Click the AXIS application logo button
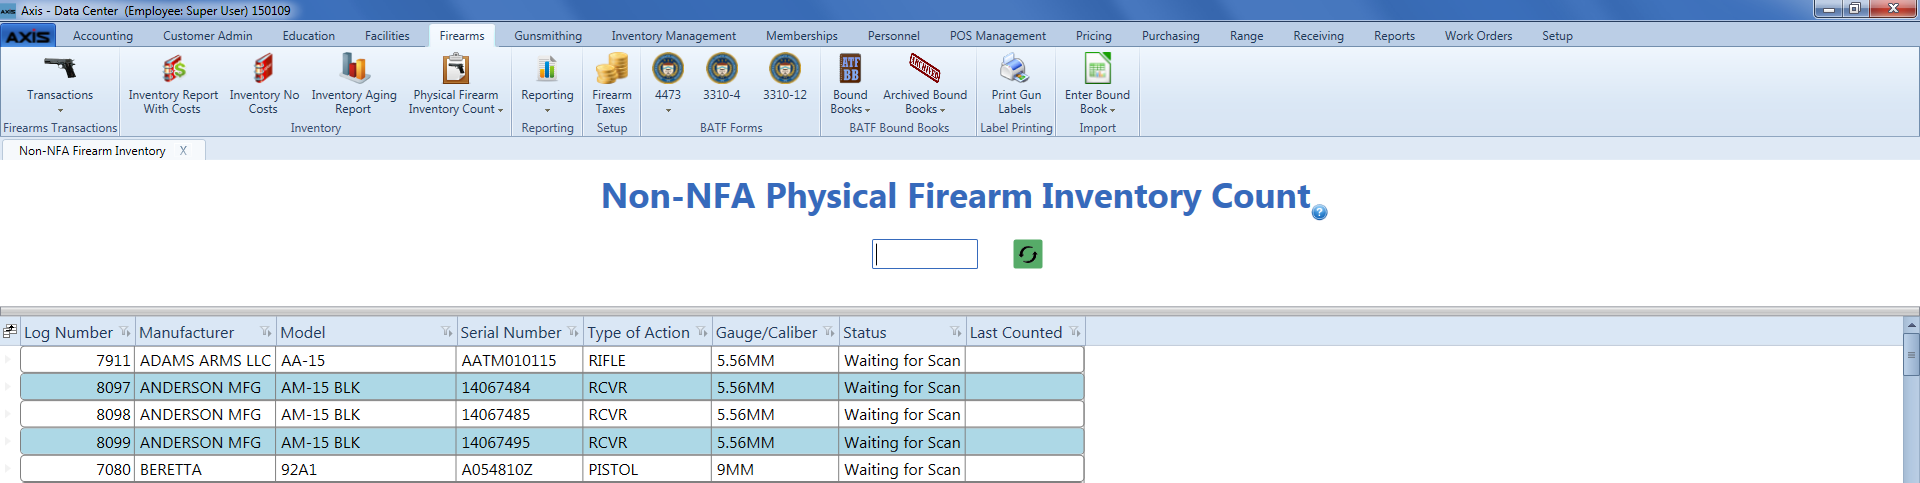 pos(28,36)
